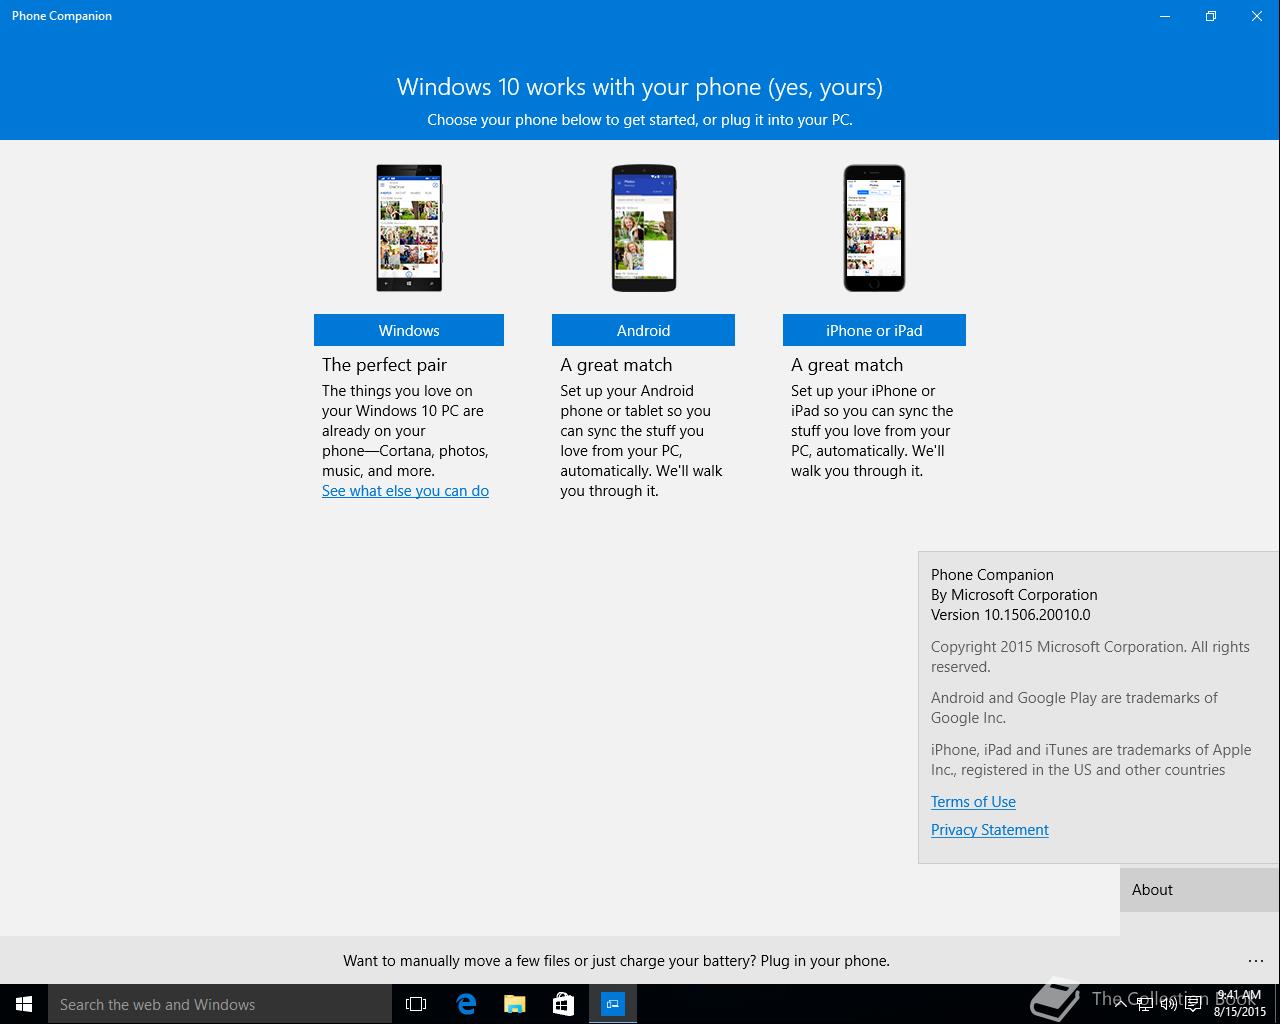
Task: Show hidden tray icons chevron
Action: click(1120, 1004)
